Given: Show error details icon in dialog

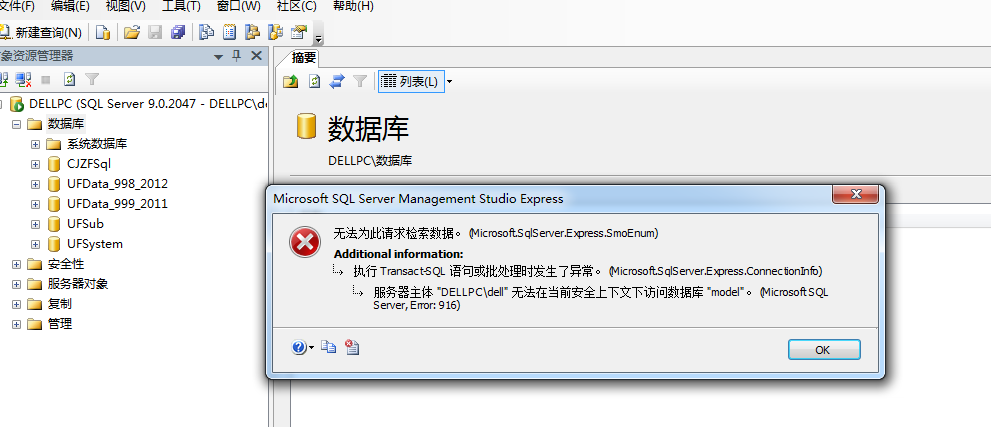Looking at the screenshot, I should (x=352, y=347).
